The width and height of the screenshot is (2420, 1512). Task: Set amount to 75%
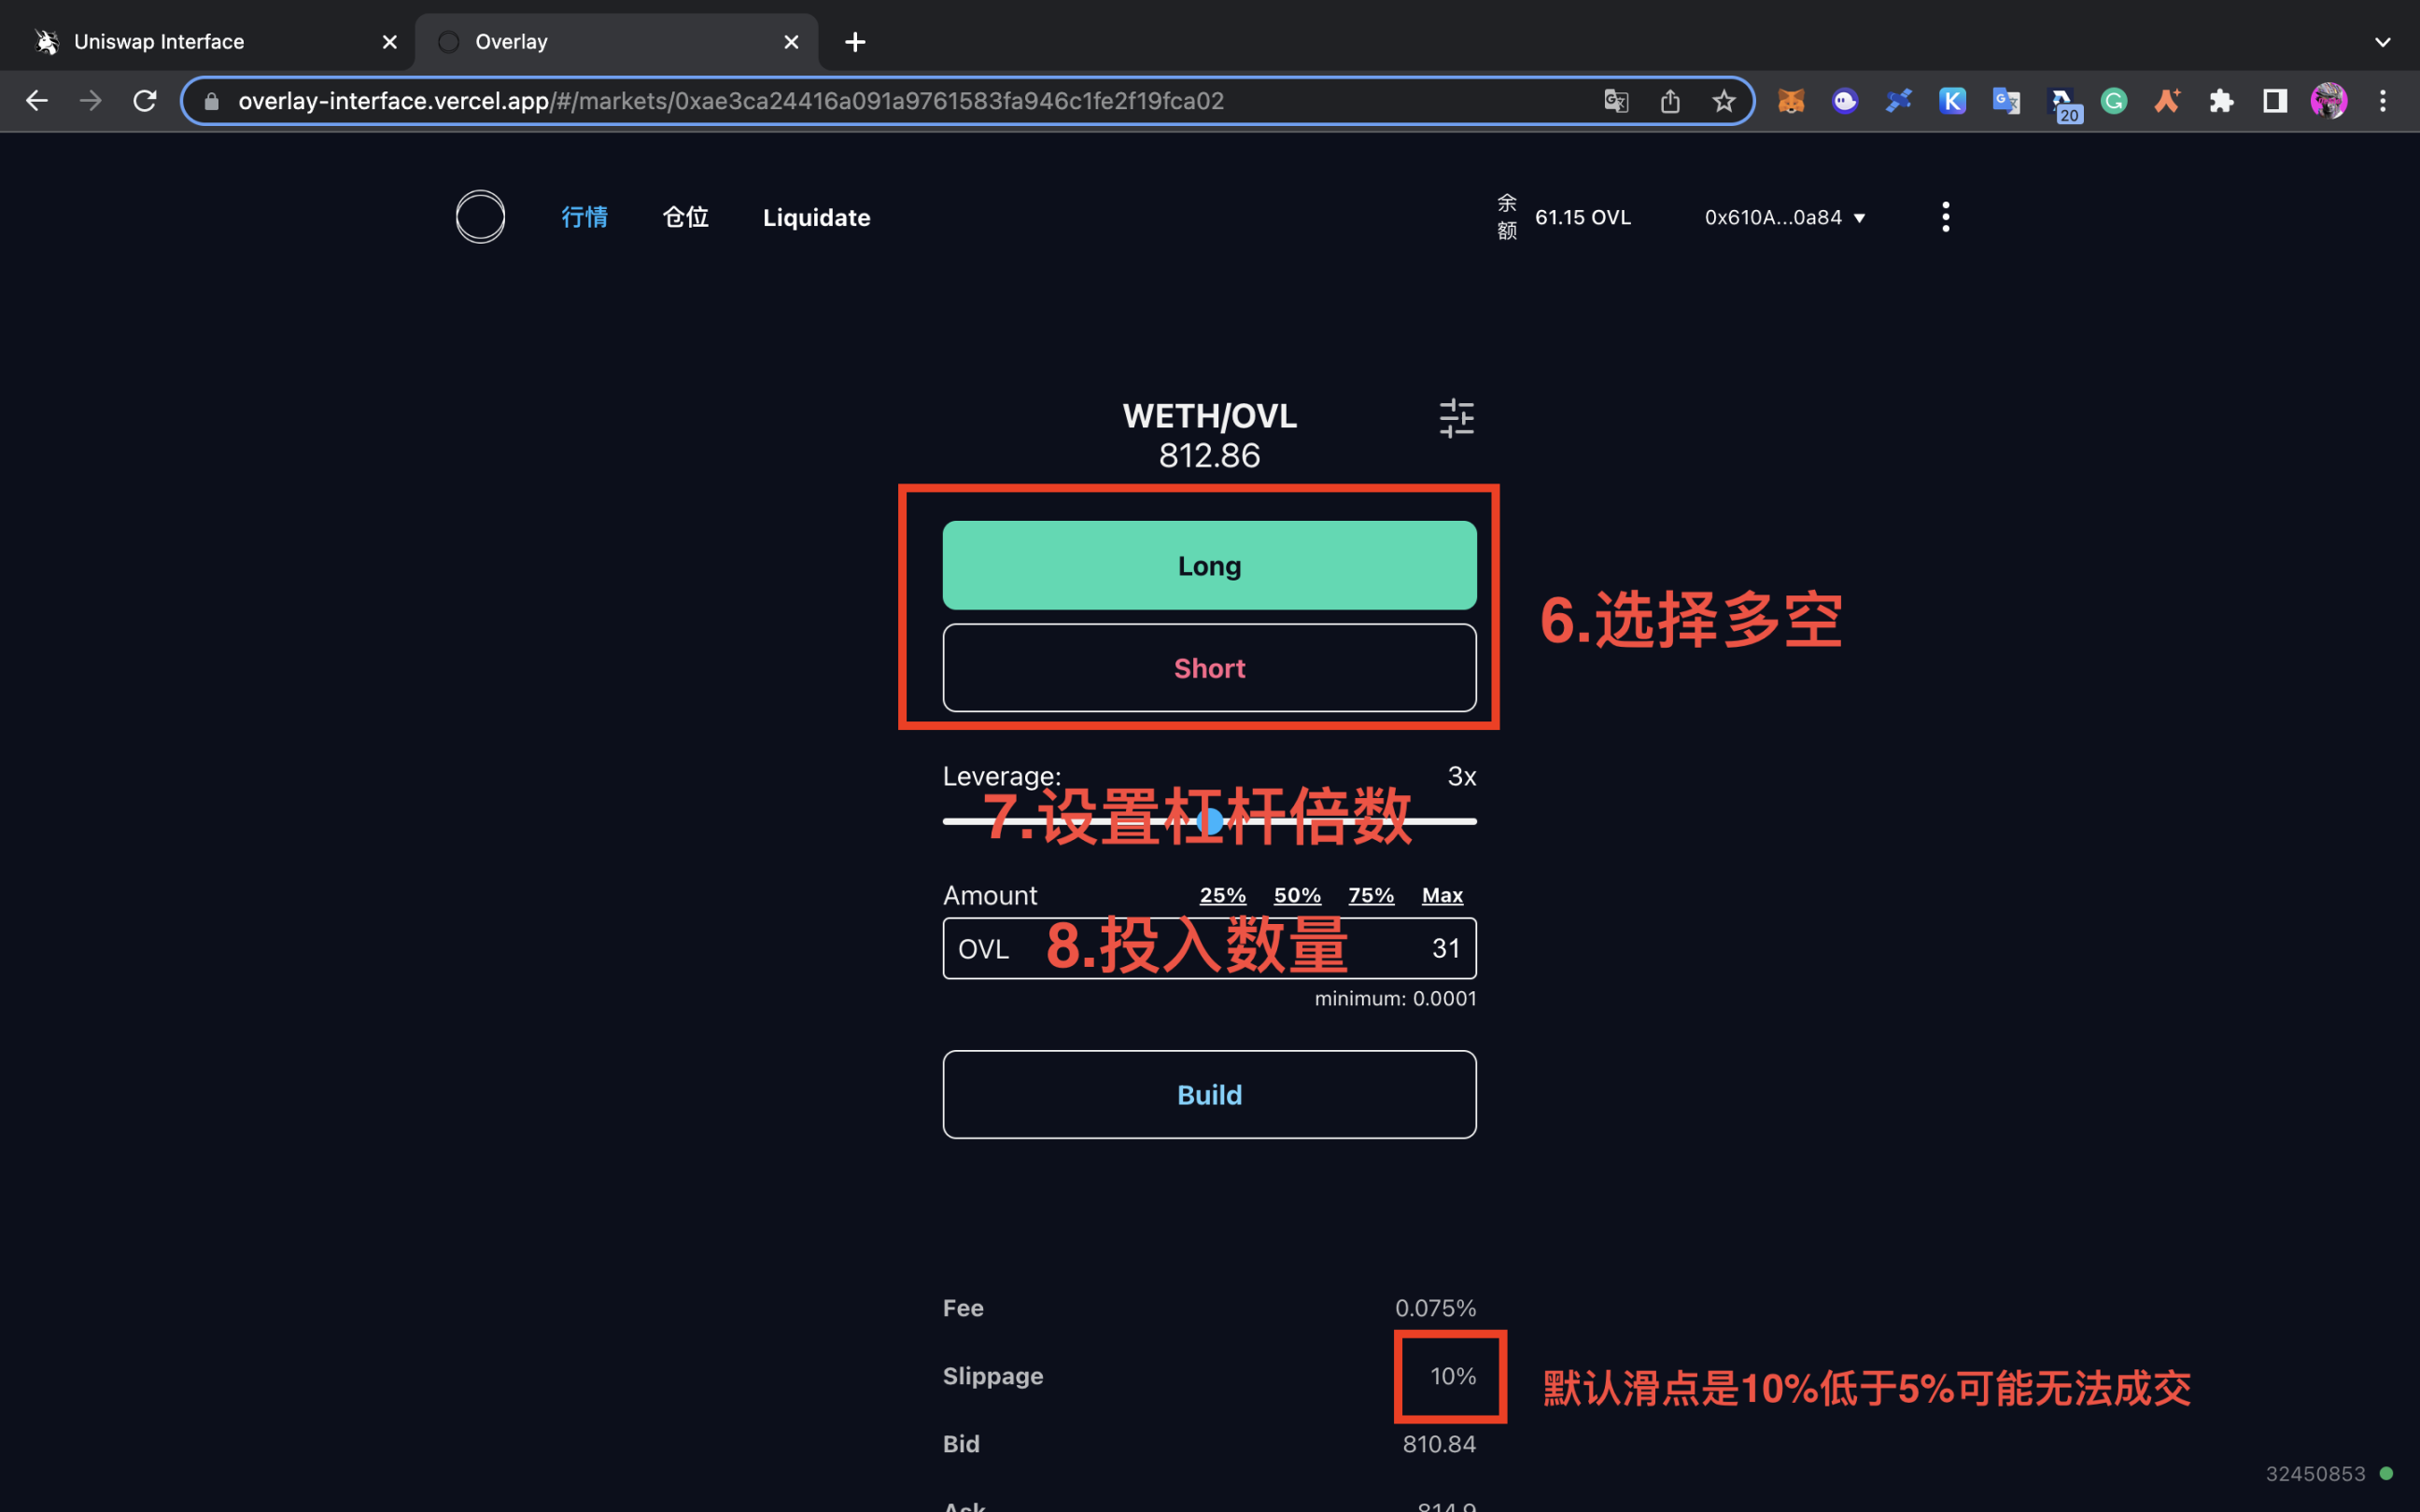click(x=1371, y=895)
